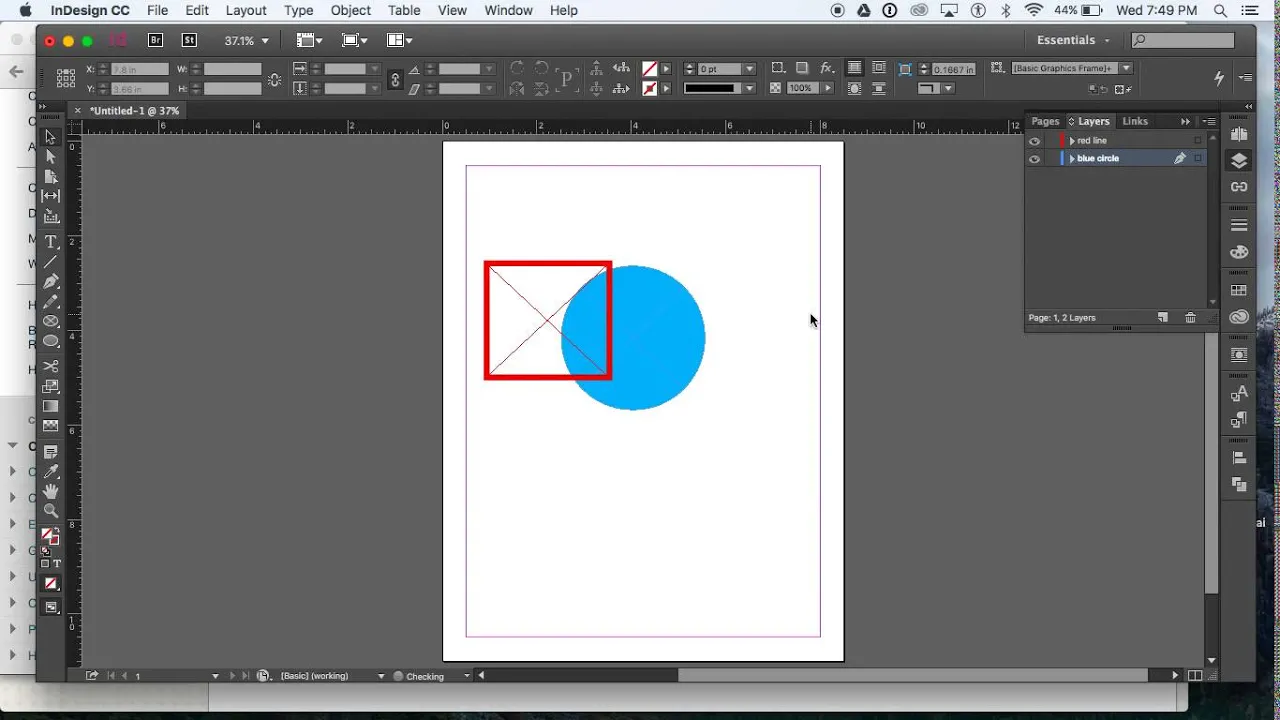Select the Hand tool
The width and height of the screenshot is (1280, 720).
[50, 491]
